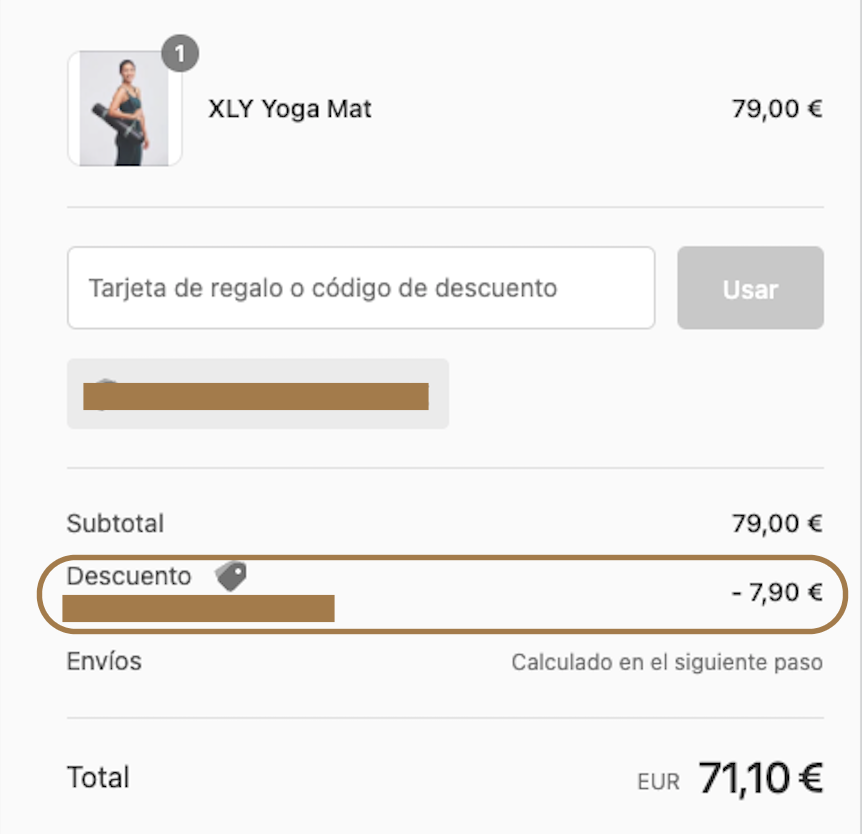Click the product price 79,00 €

coord(777,109)
